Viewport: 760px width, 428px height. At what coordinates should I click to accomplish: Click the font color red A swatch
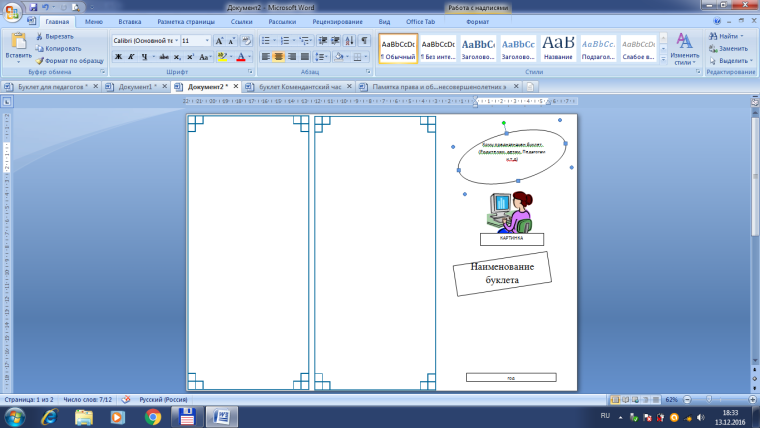pos(240,57)
